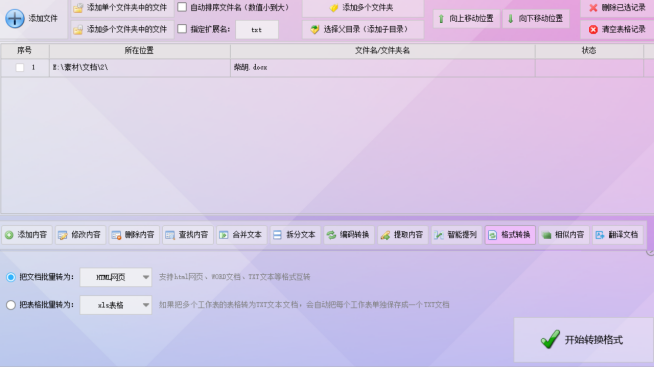This screenshot has height=367, width=654.
Task: Tick the 指定扩展名 checkbox
Action: (x=182, y=29)
